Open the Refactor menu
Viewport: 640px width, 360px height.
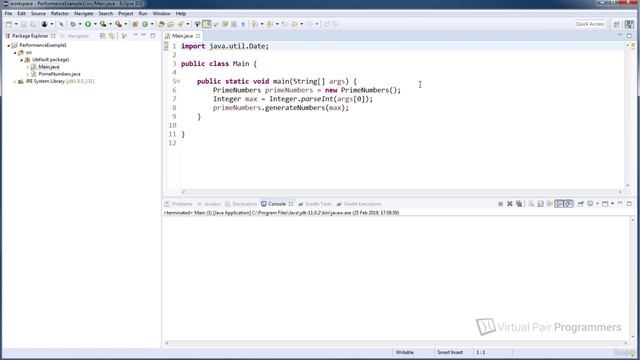pyautogui.click(x=60, y=13)
